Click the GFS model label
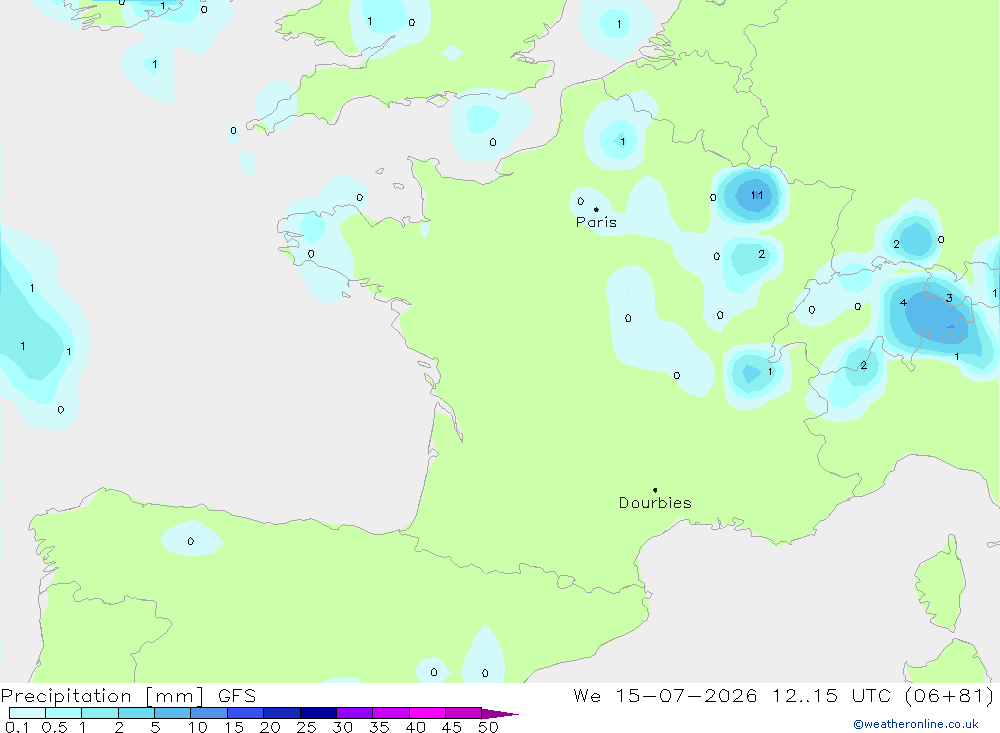 pos(237,696)
